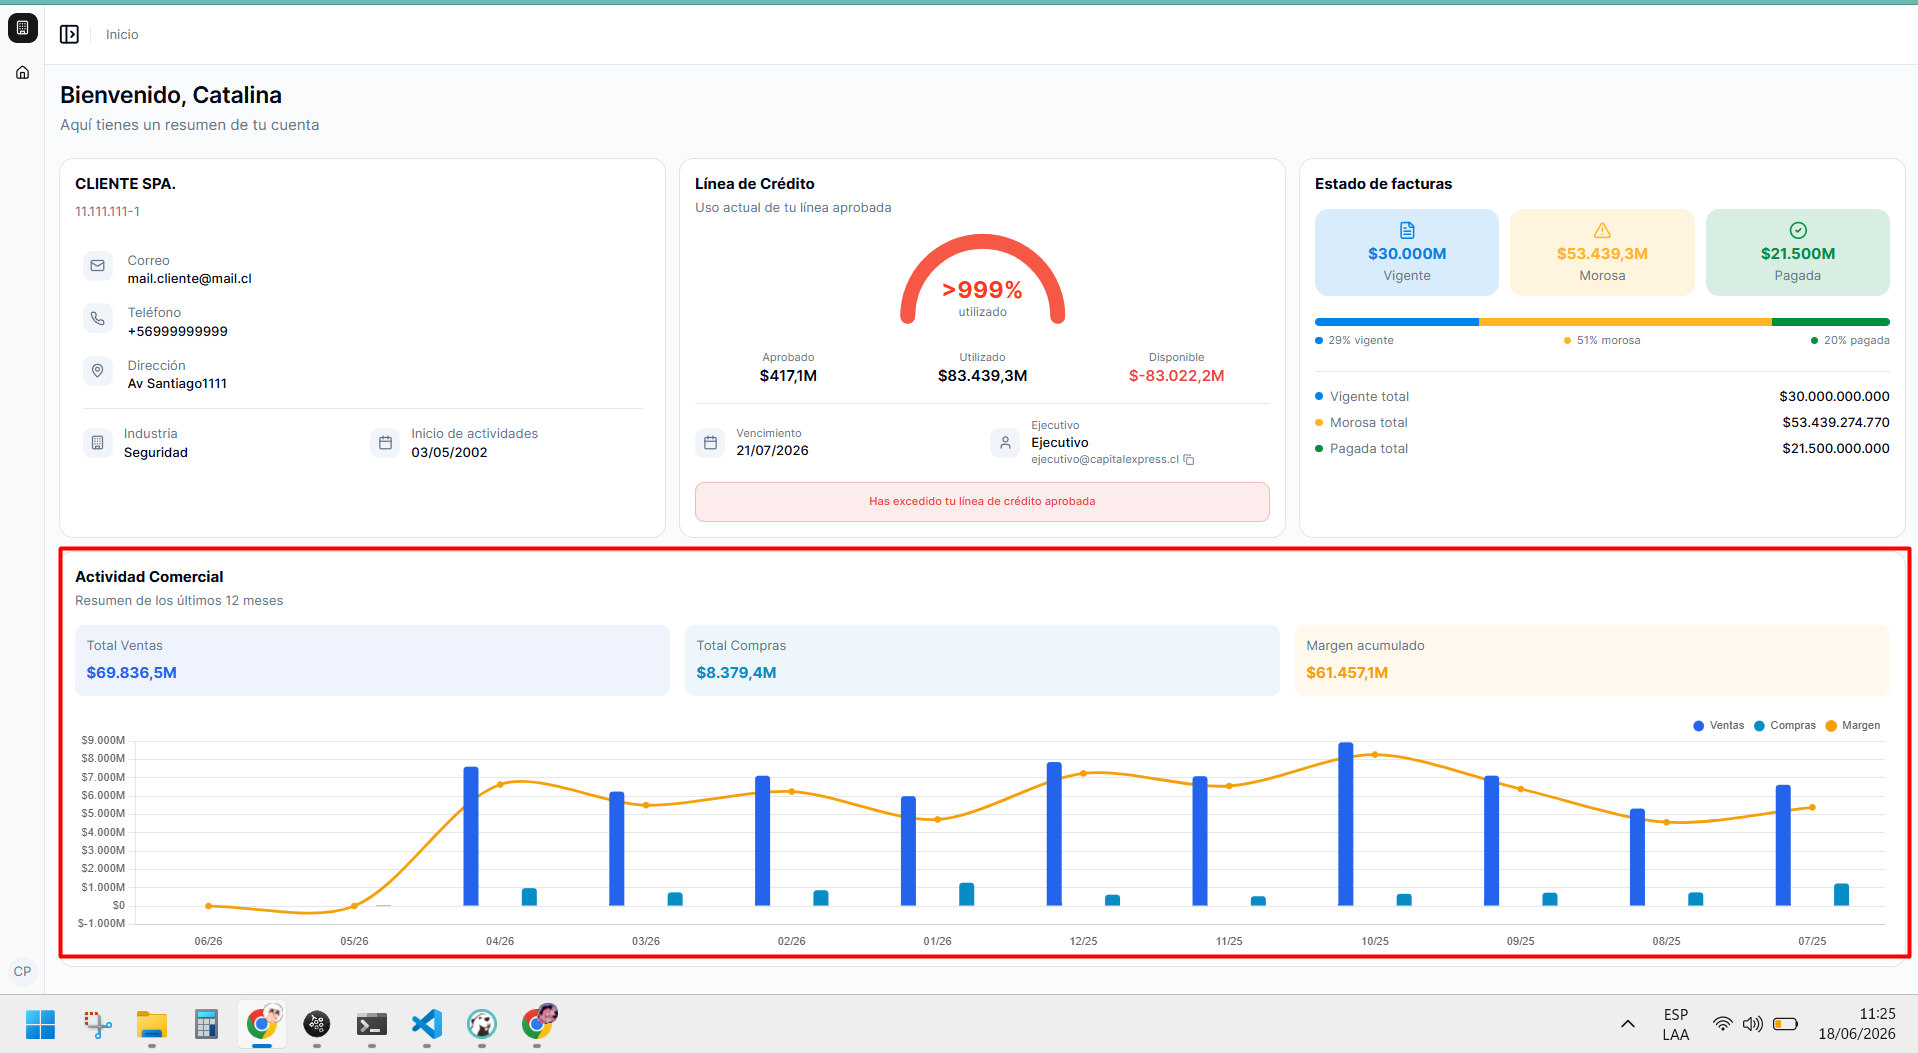Click the ejecutivo@capitalexpress.cl email

(x=1105, y=460)
